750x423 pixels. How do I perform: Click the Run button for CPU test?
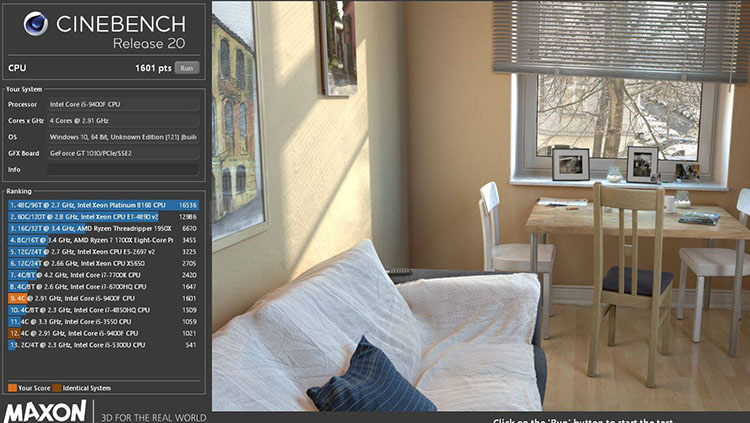[x=187, y=68]
